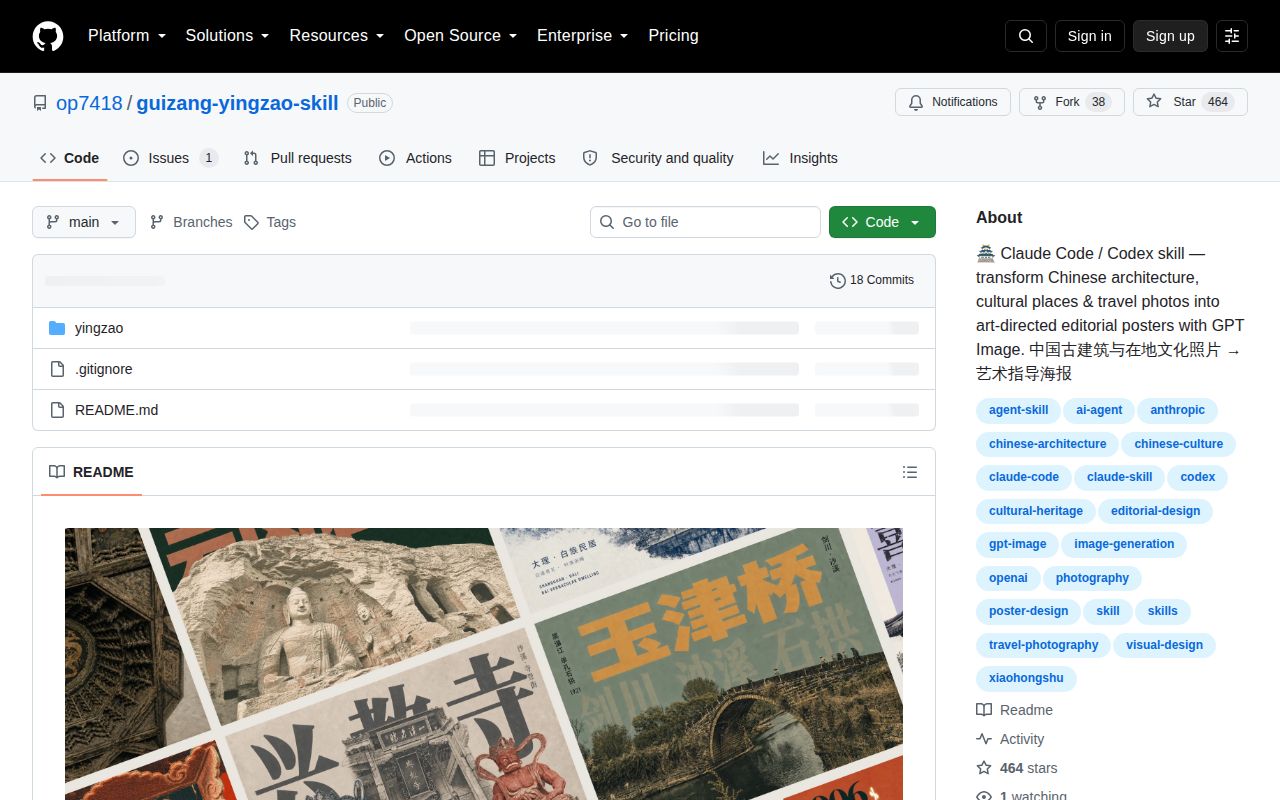Expand the Solutions menu
Viewport: 1280px width, 800px height.
coord(227,36)
